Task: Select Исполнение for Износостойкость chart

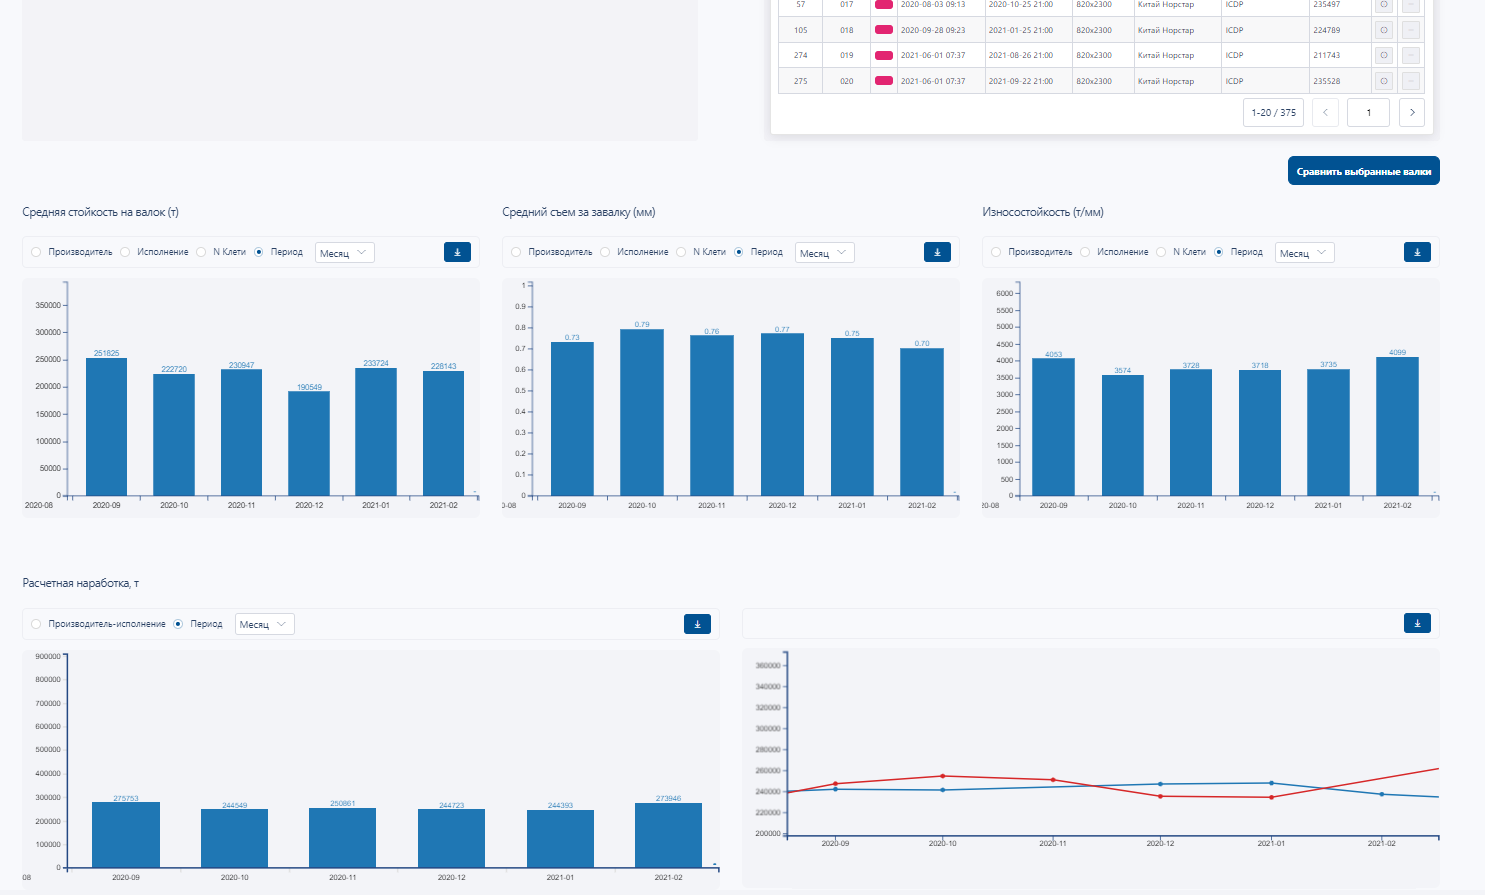Action: pyautogui.click(x=1085, y=252)
